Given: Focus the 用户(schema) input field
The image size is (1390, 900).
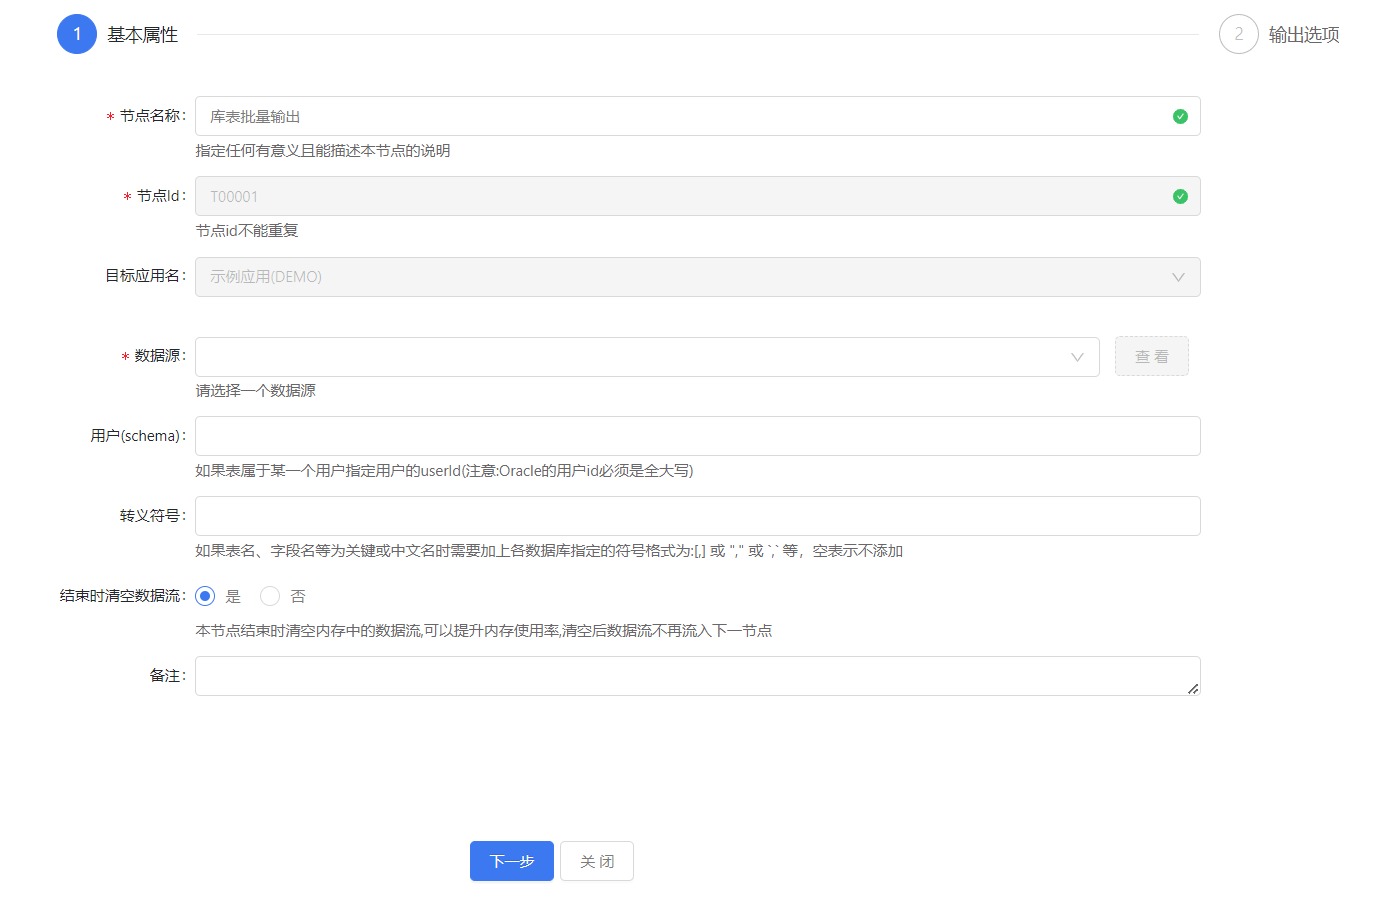Looking at the screenshot, I should 697,436.
